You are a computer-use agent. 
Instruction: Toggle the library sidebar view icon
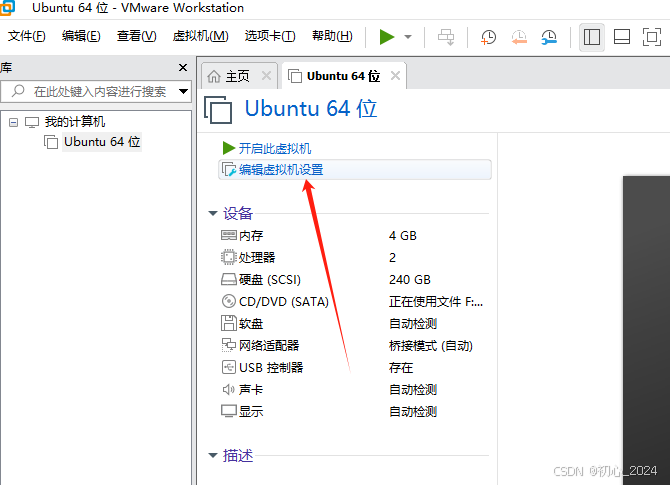(592, 37)
